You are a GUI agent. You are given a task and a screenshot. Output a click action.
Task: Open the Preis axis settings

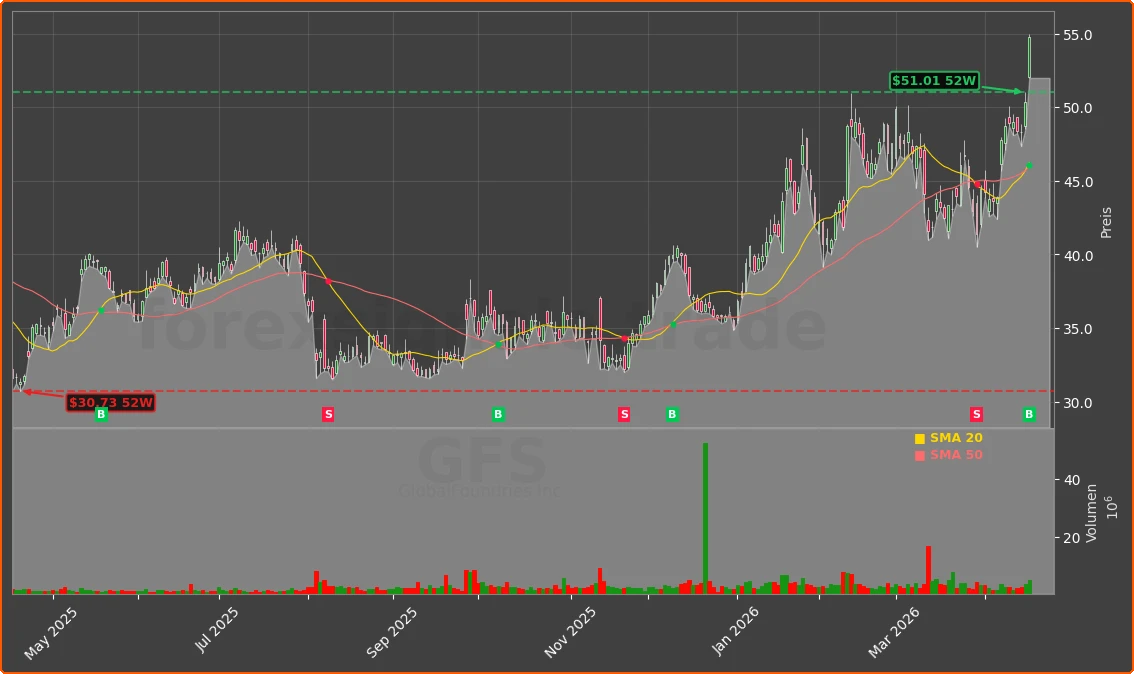[x=1105, y=222]
